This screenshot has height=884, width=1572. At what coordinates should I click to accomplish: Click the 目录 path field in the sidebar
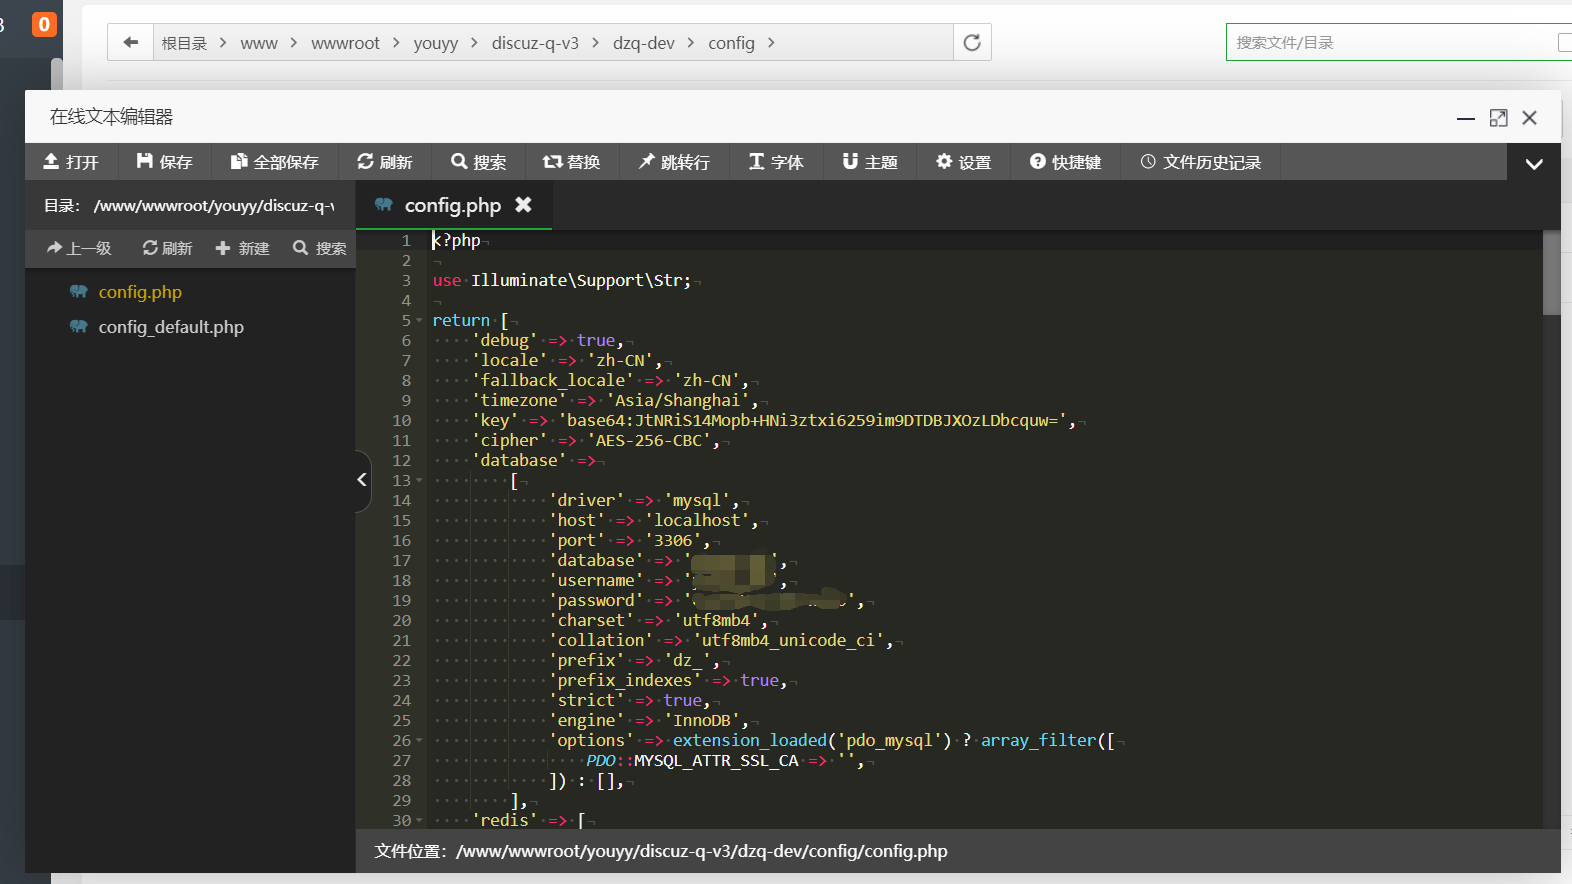(x=213, y=206)
